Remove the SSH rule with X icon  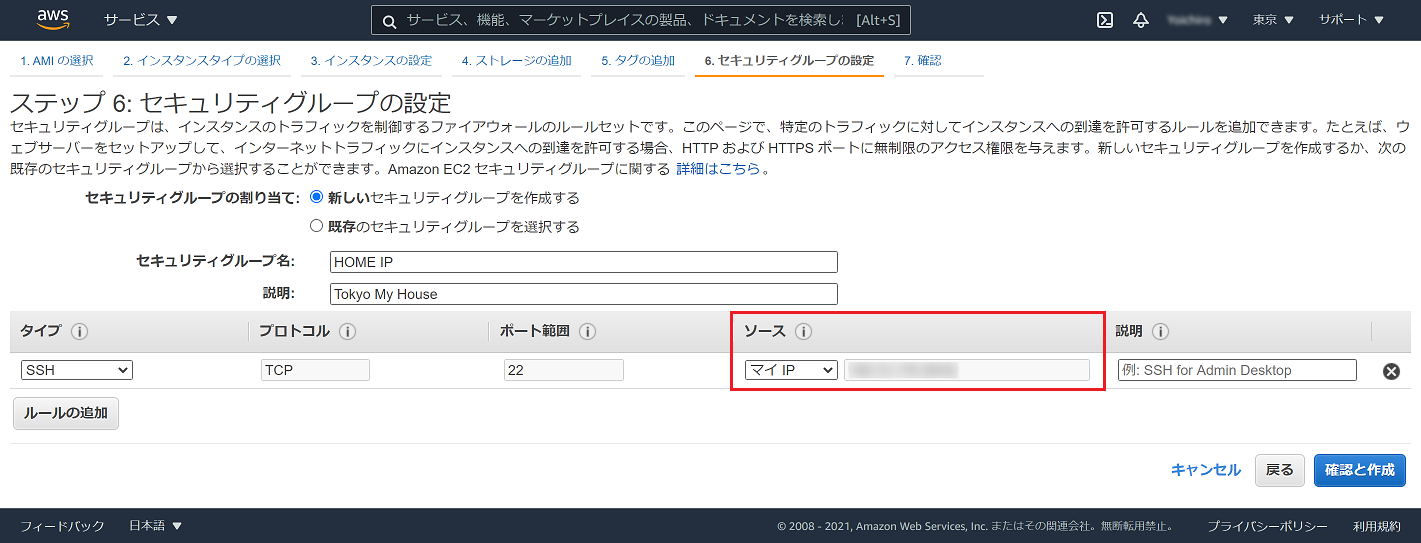[1391, 371]
